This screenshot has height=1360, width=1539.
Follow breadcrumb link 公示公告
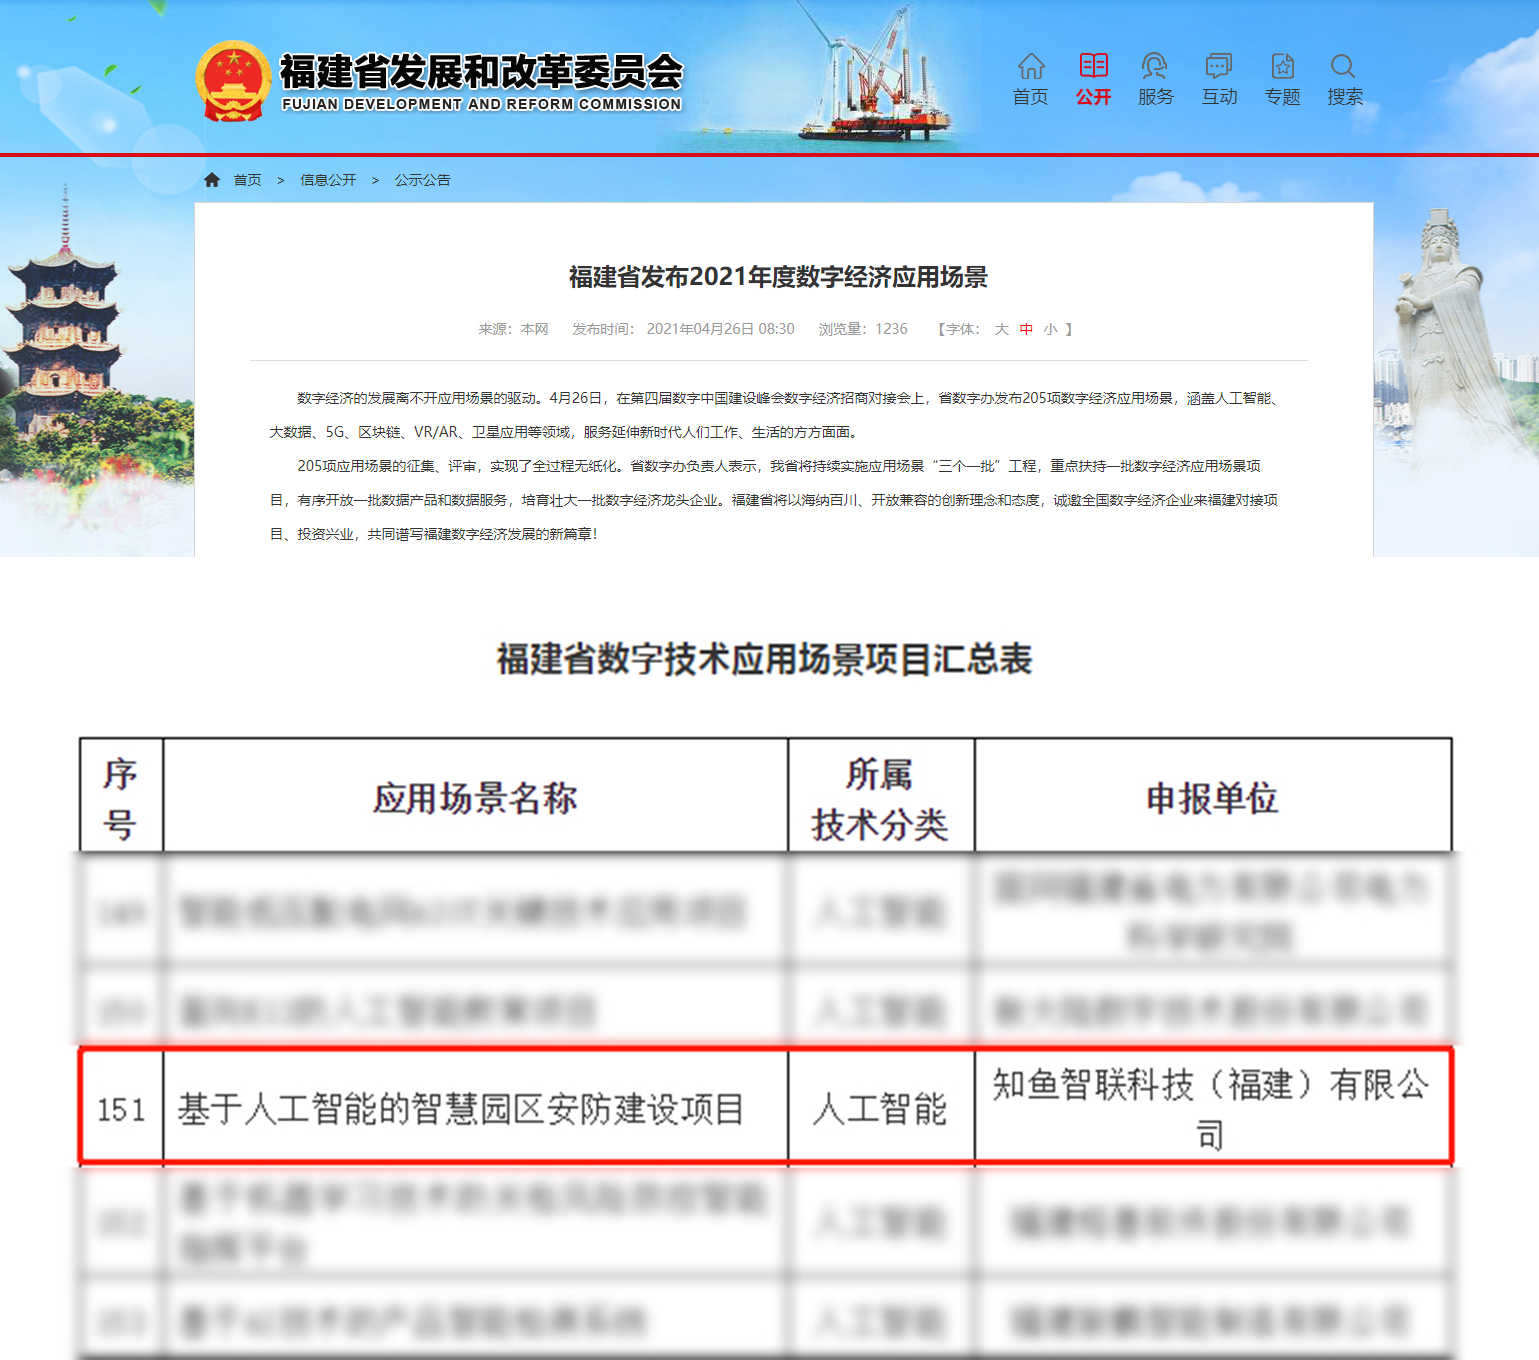point(422,180)
